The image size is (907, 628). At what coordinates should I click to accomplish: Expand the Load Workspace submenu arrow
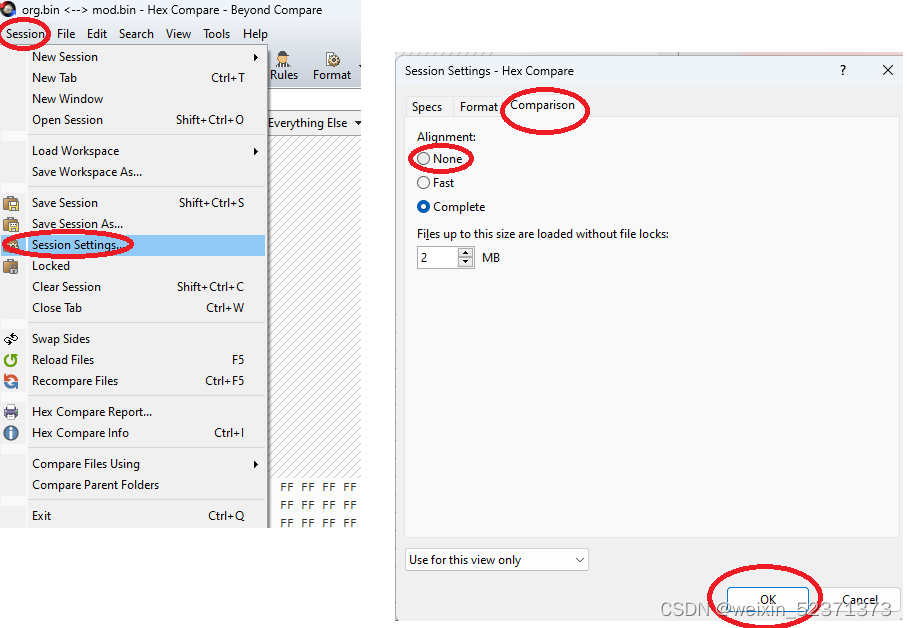[x=256, y=152]
